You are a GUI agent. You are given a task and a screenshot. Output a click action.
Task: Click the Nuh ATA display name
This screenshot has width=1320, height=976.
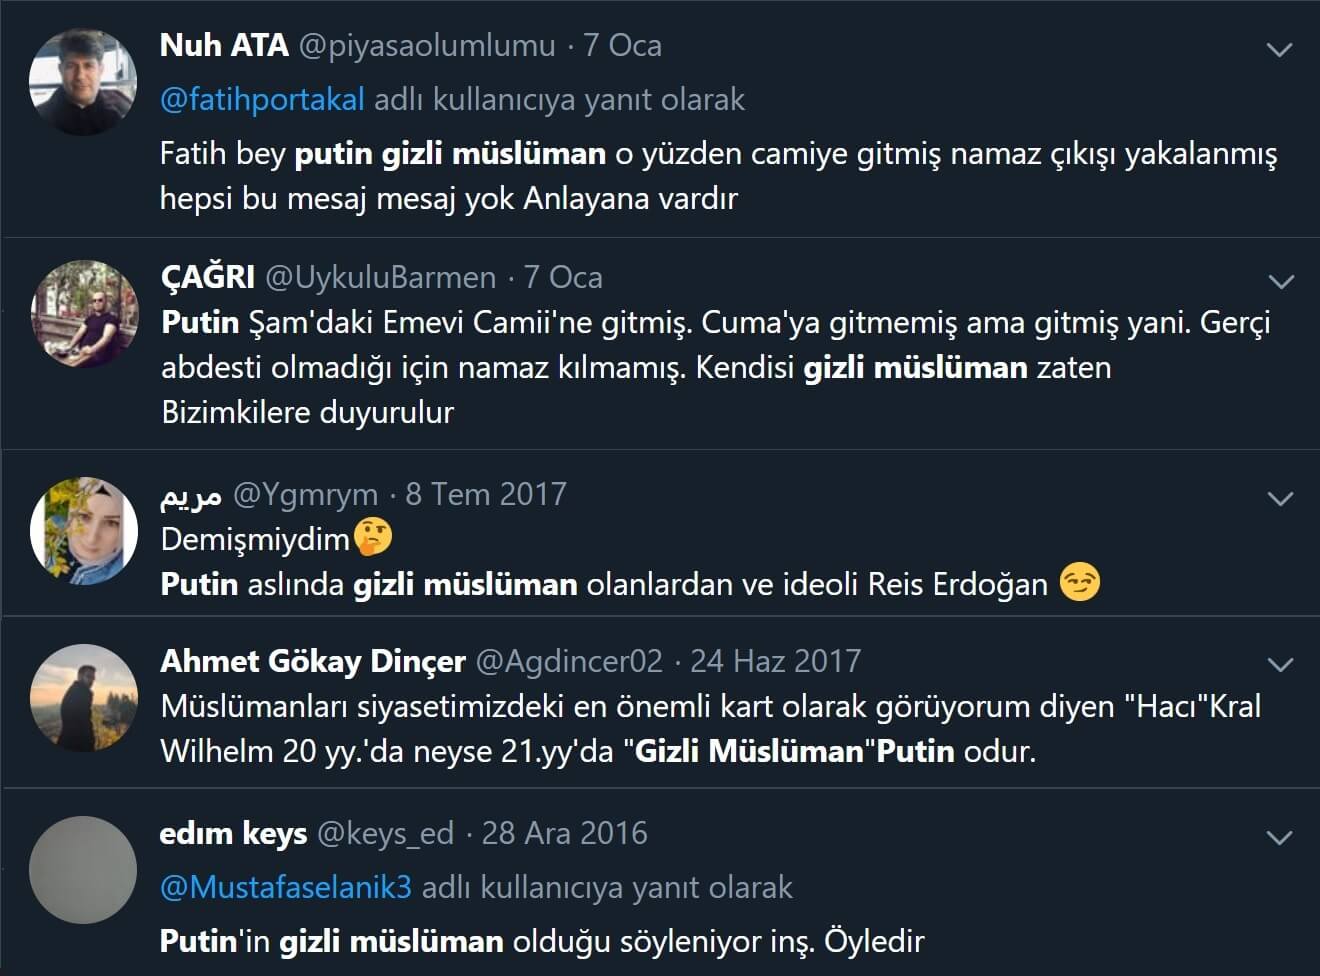pos(224,46)
